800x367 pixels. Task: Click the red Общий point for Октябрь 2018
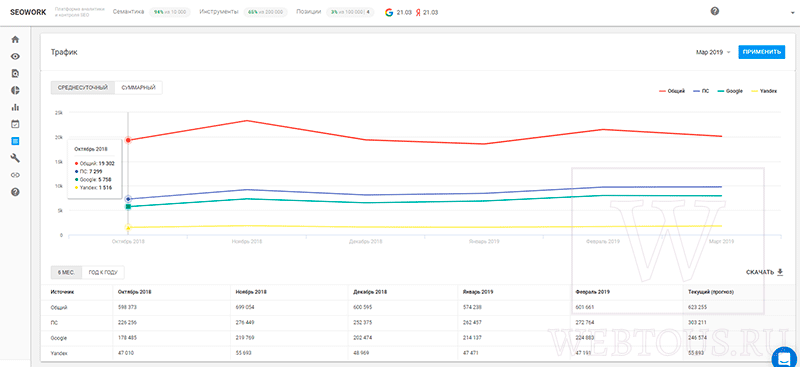[128, 140]
